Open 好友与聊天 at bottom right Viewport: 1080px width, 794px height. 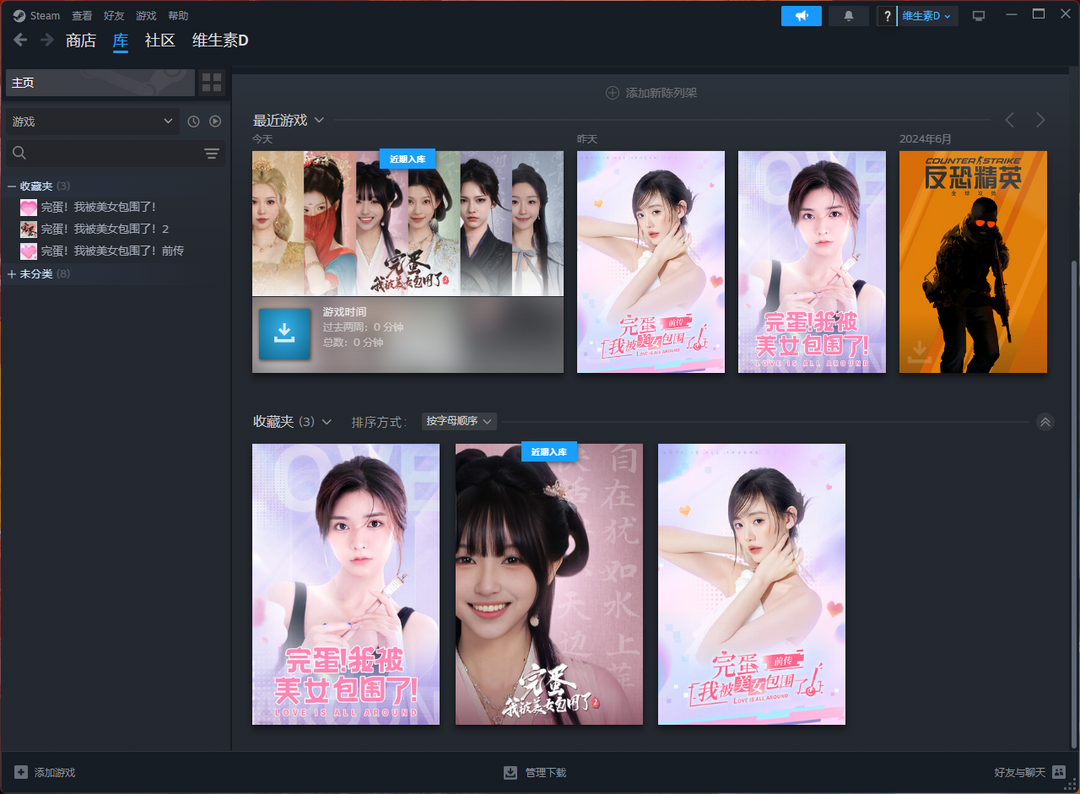click(x=1019, y=773)
